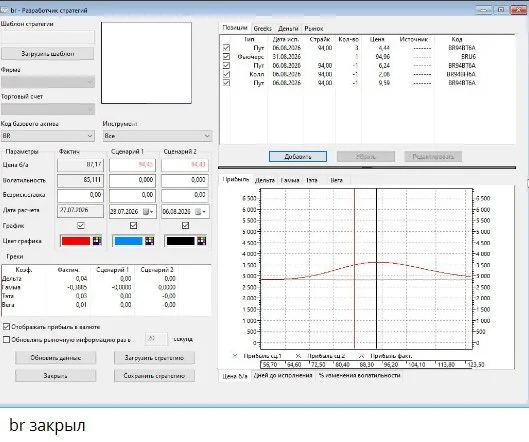The width and height of the screenshot is (529, 442).
Task: Switch to the Greeks tab
Action: pos(262,29)
